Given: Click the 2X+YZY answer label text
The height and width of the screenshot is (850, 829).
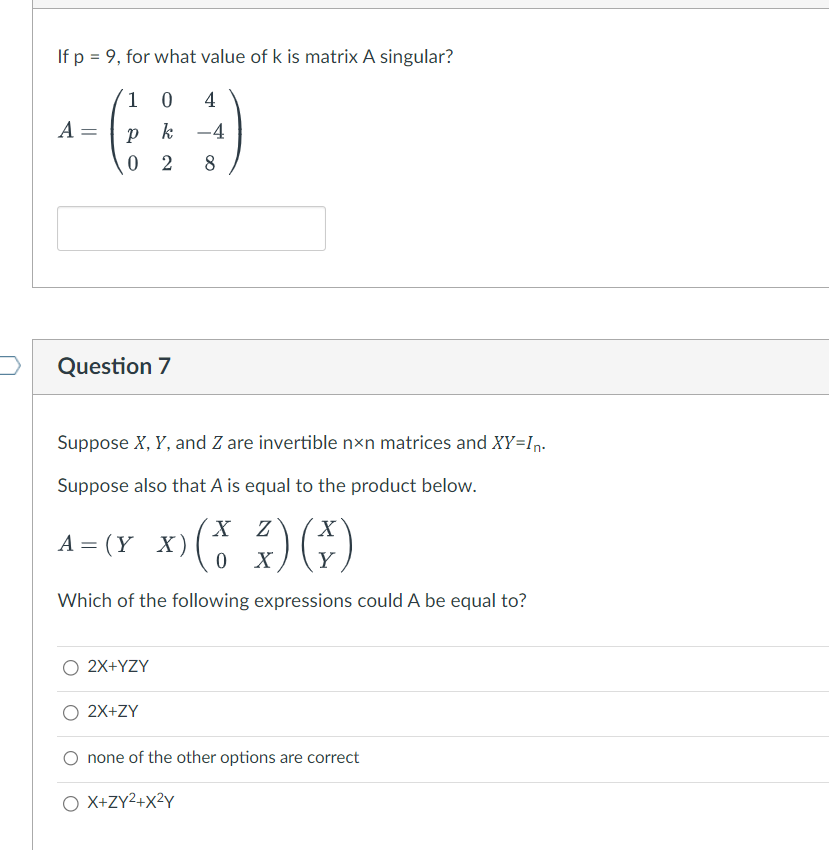Looking at the screenshot, I should click(x=117, y=667).
